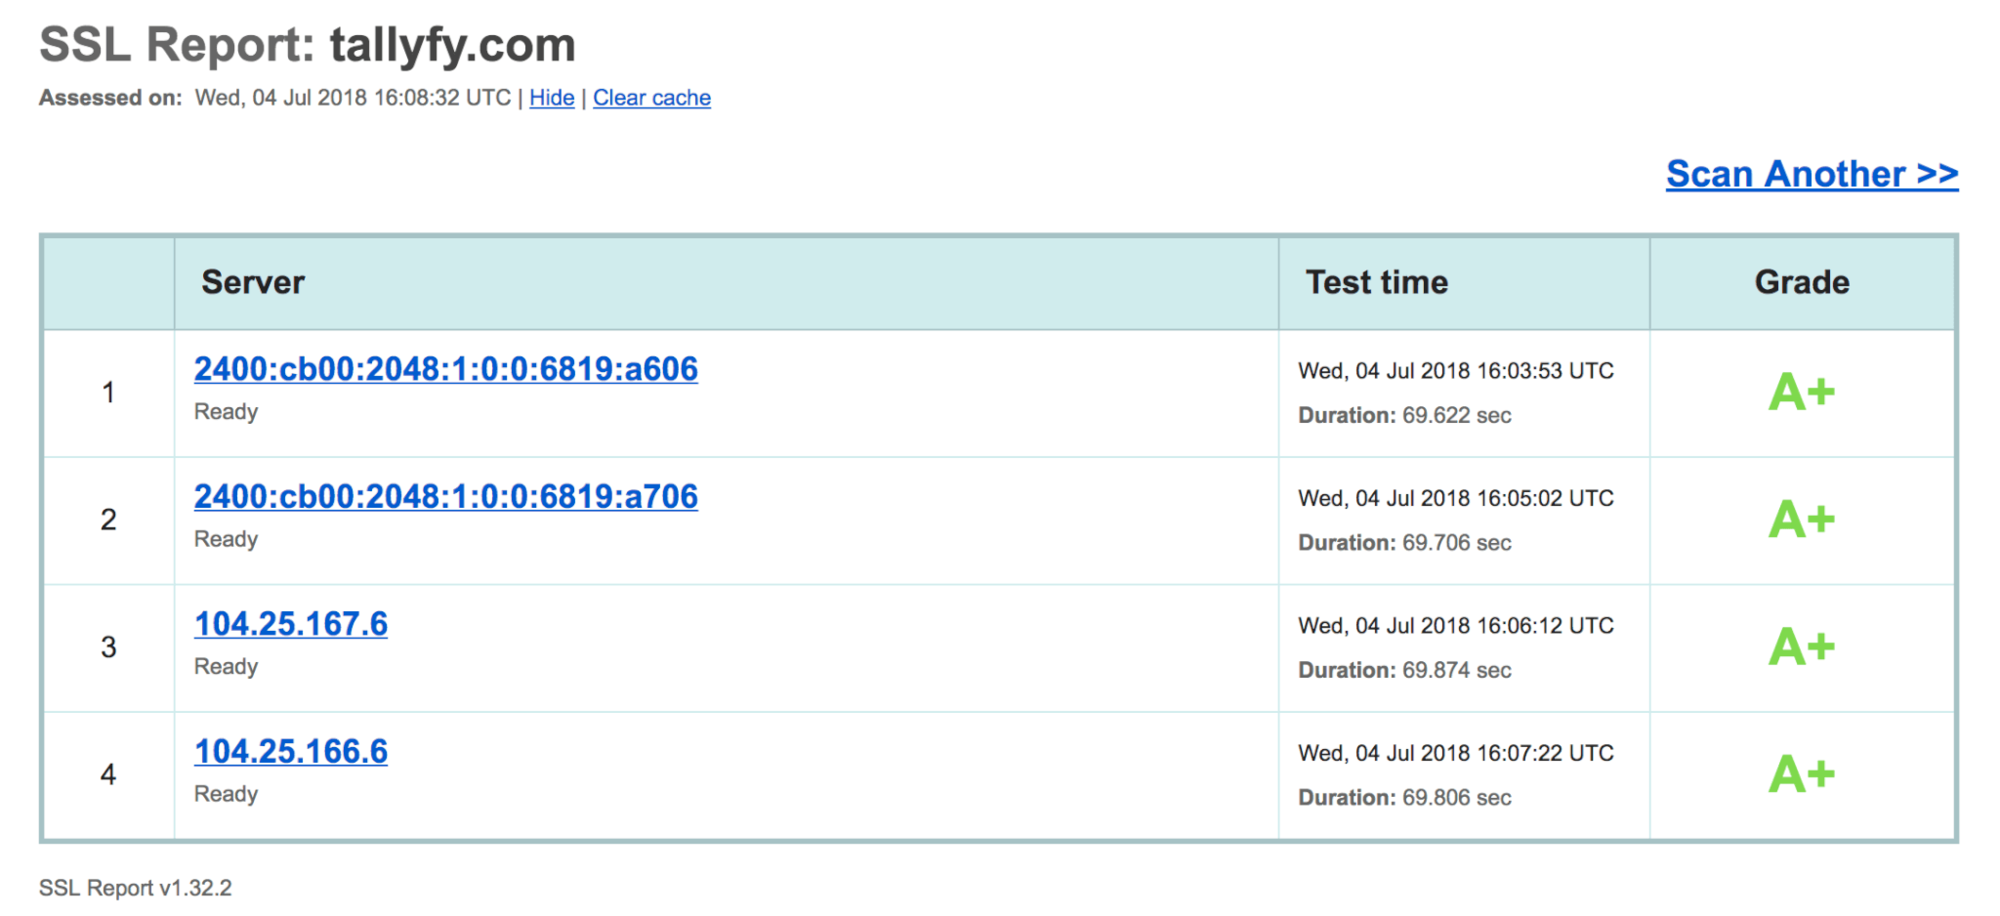Clear the cached assessment

(651, 97)
